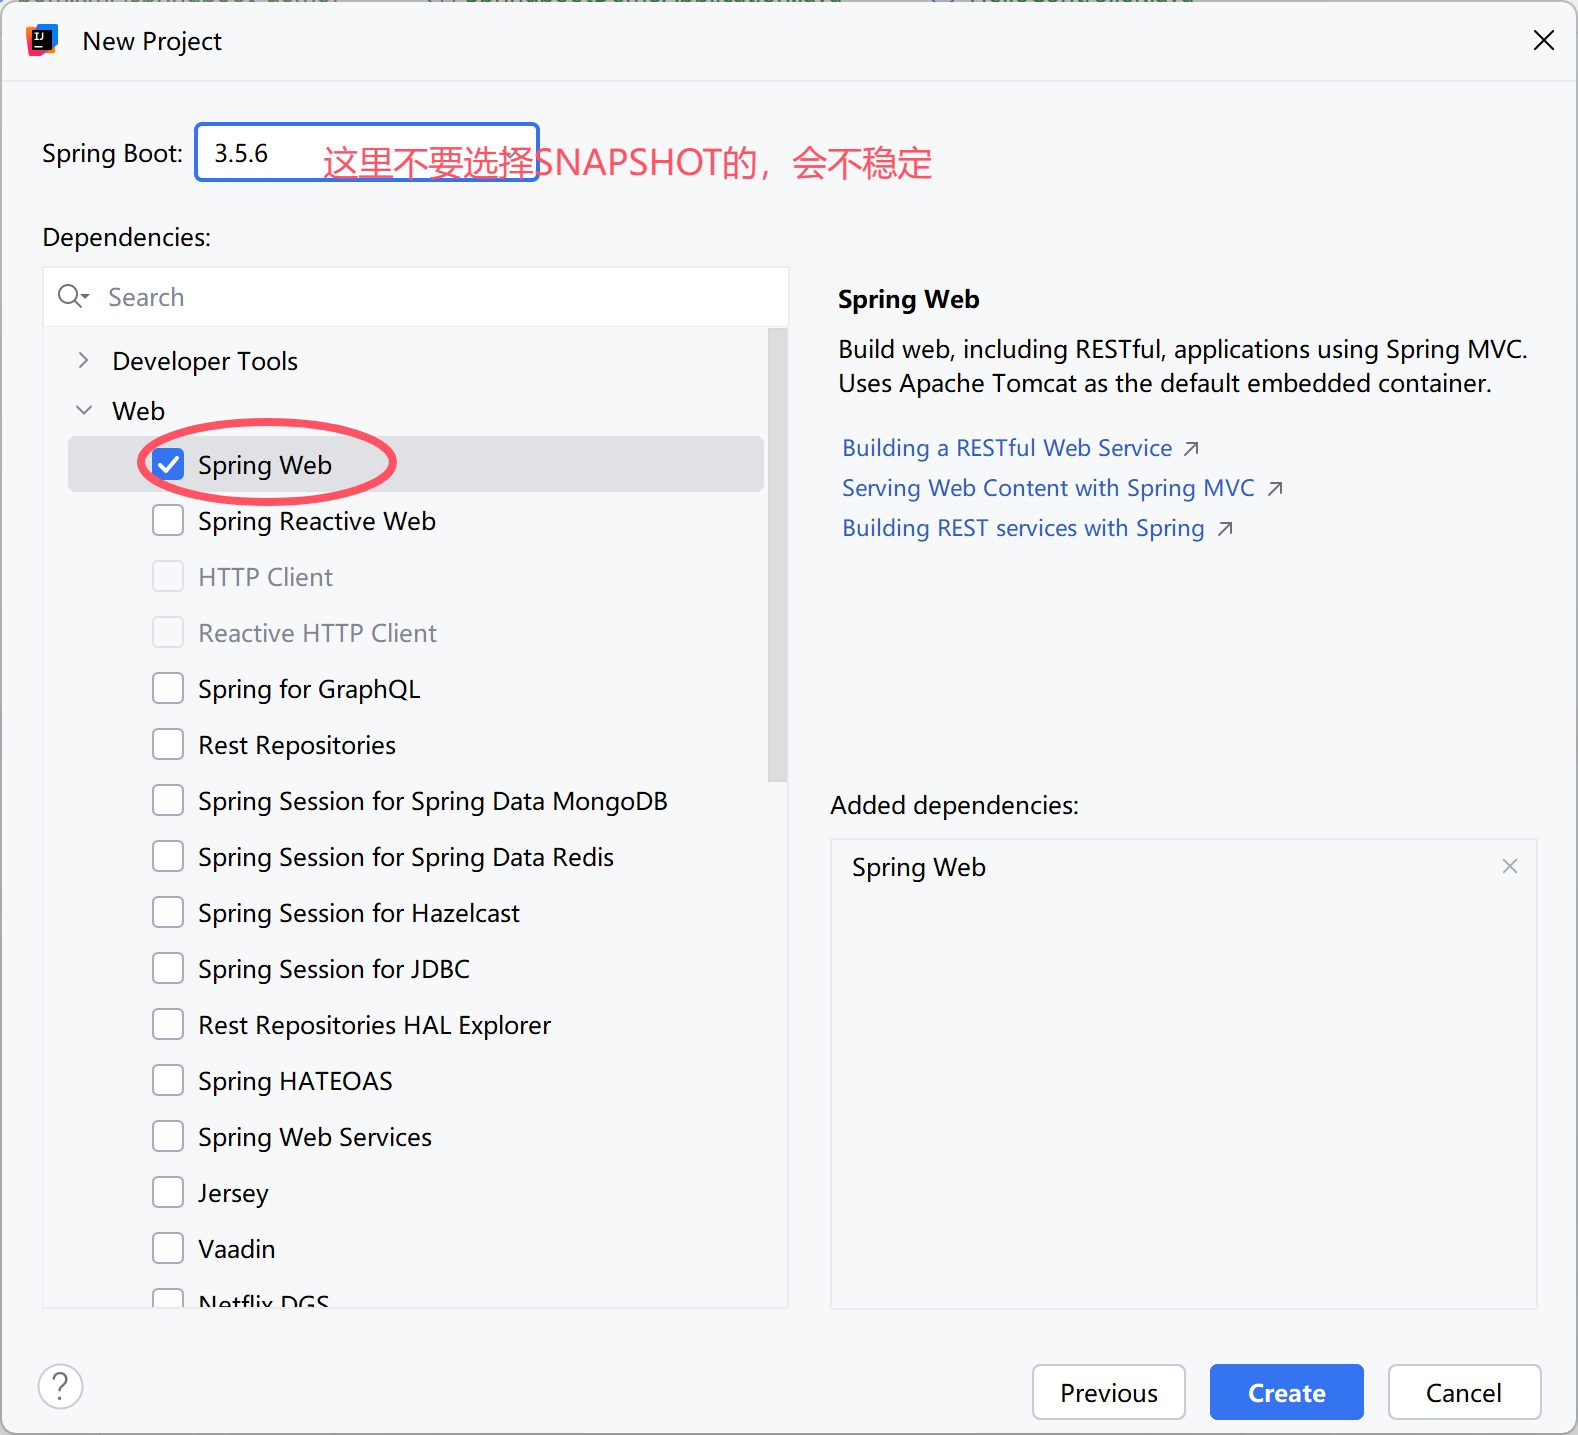Screen dimensions: 1578x1435
Task: Click the IntelliJ IDEA logo icon
Action: click(x=42, y=41)
